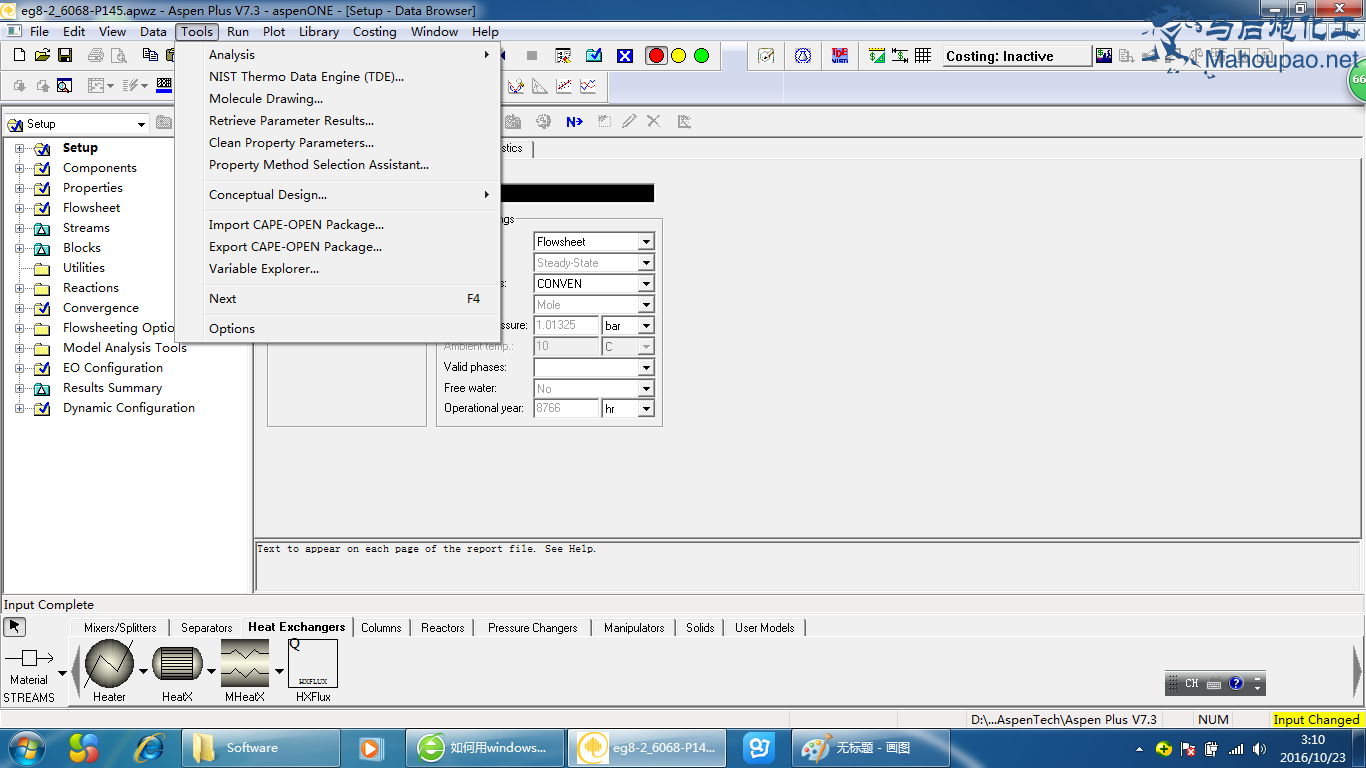Click the Costing: Inactive status field
The image size is (1366, 768).
click(x=1017, y=56)
